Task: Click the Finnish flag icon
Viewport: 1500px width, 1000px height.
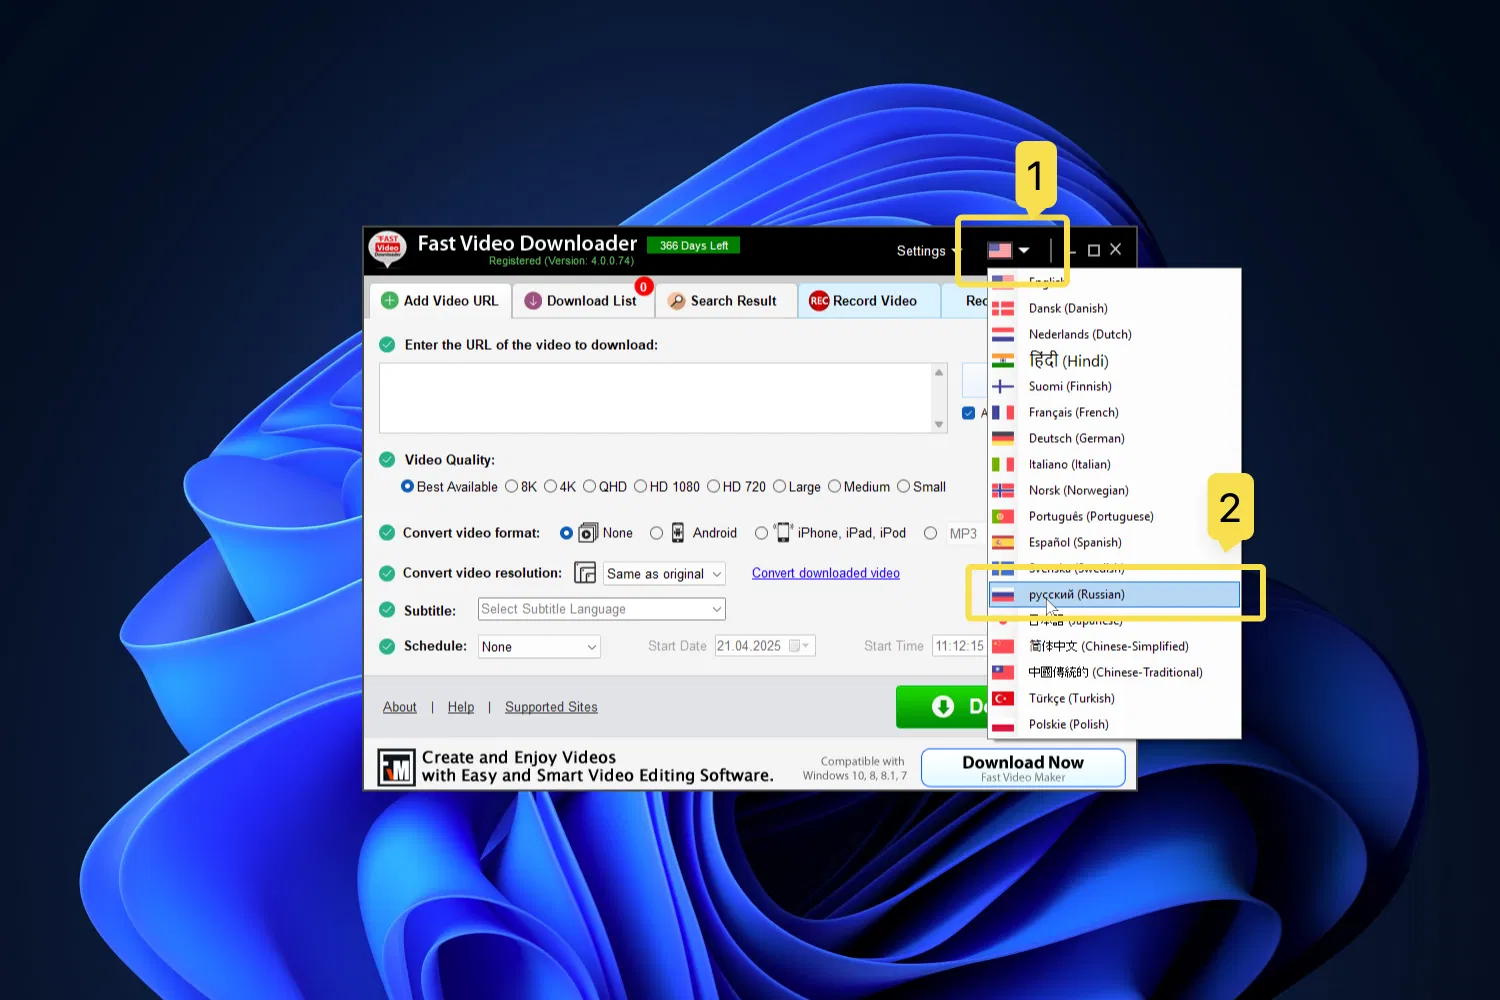Action: pos(1003,387)
